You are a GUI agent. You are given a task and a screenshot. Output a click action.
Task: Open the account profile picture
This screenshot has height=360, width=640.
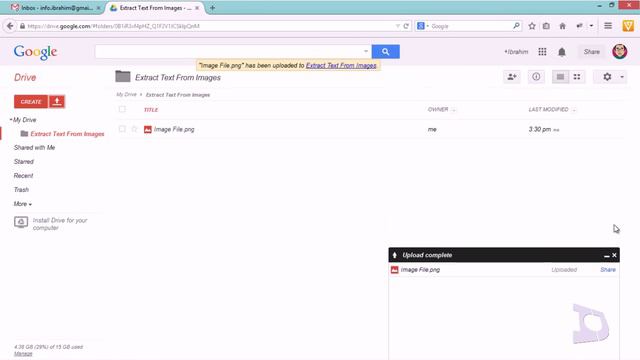(x=620, y=51)
